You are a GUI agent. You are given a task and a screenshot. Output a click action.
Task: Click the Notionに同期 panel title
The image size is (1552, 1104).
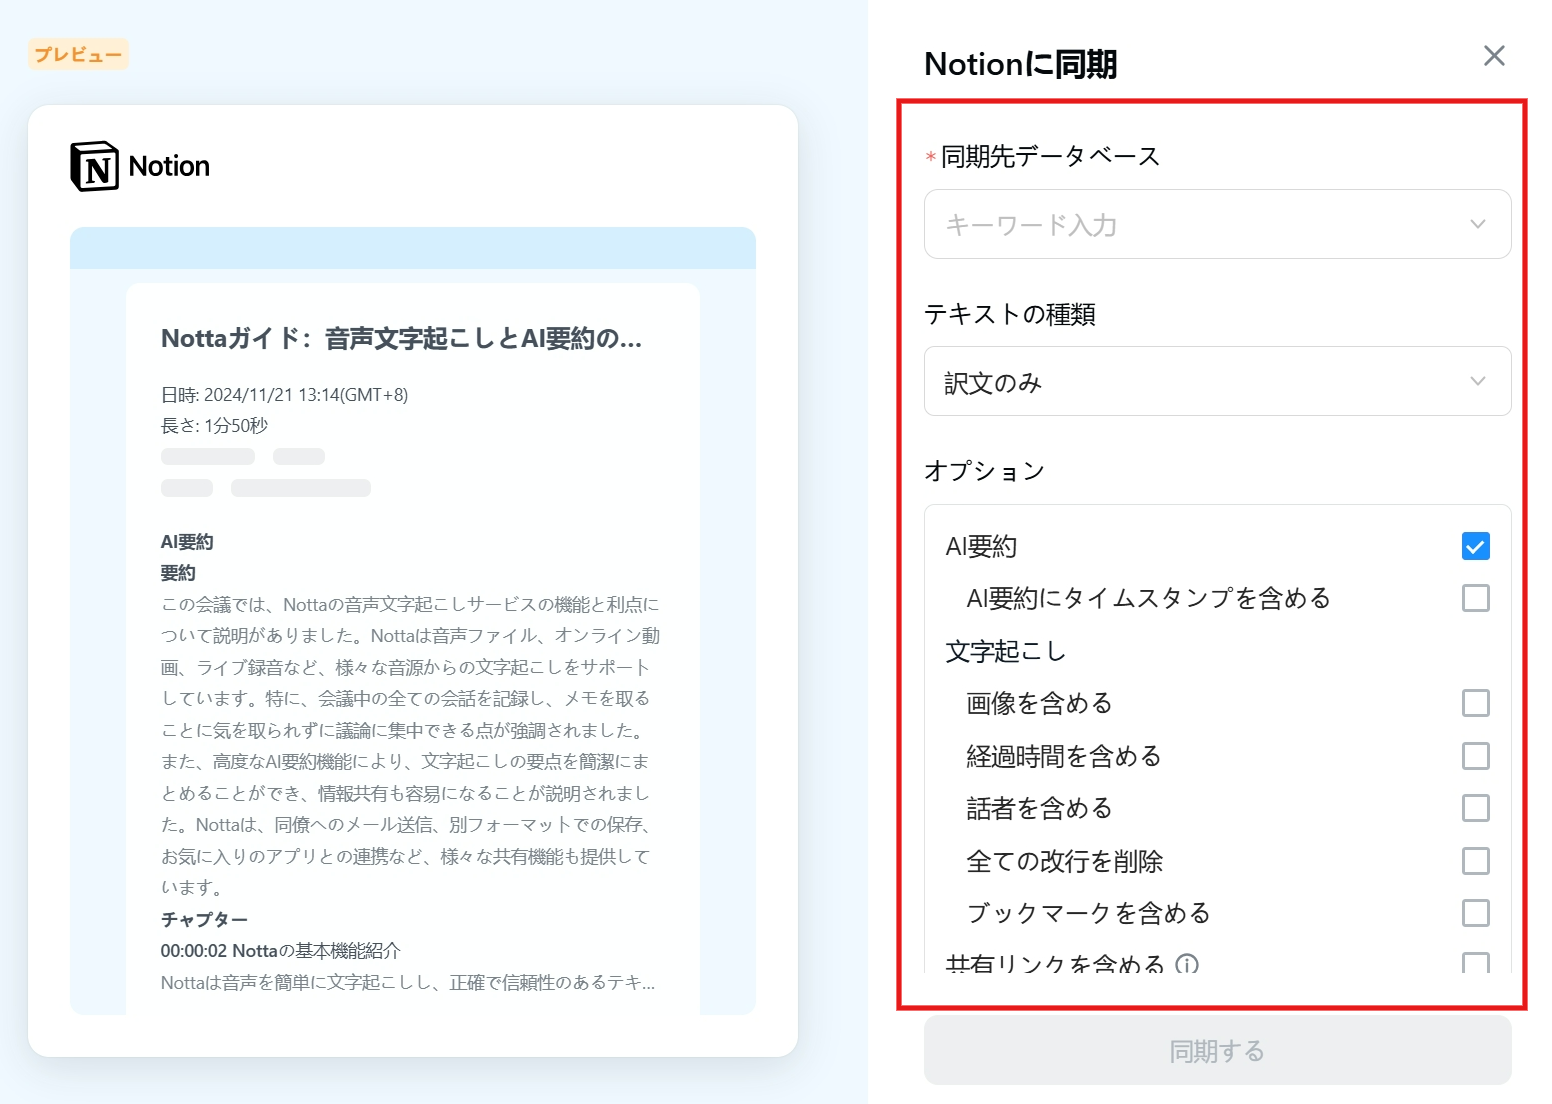[x=1021, y=64]
